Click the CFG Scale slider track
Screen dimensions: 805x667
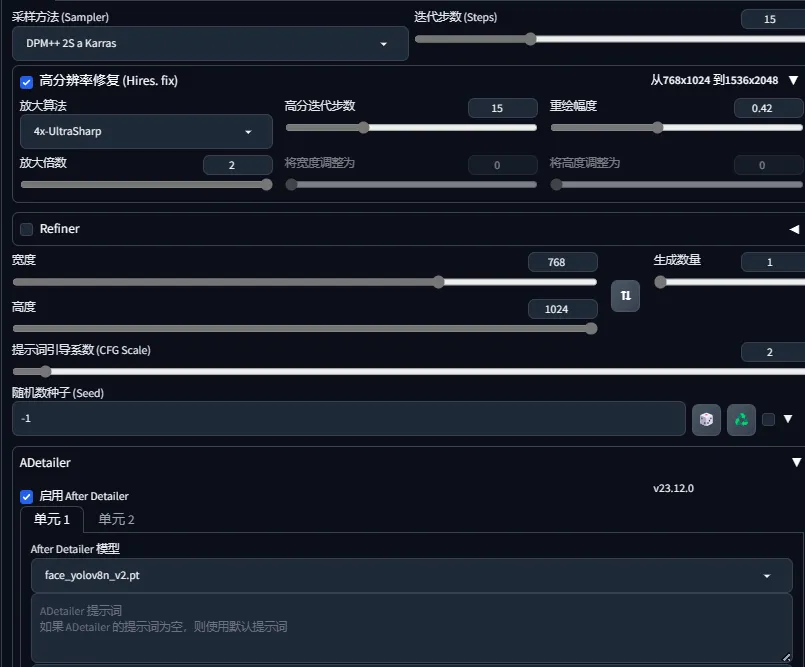coord(409,371)
